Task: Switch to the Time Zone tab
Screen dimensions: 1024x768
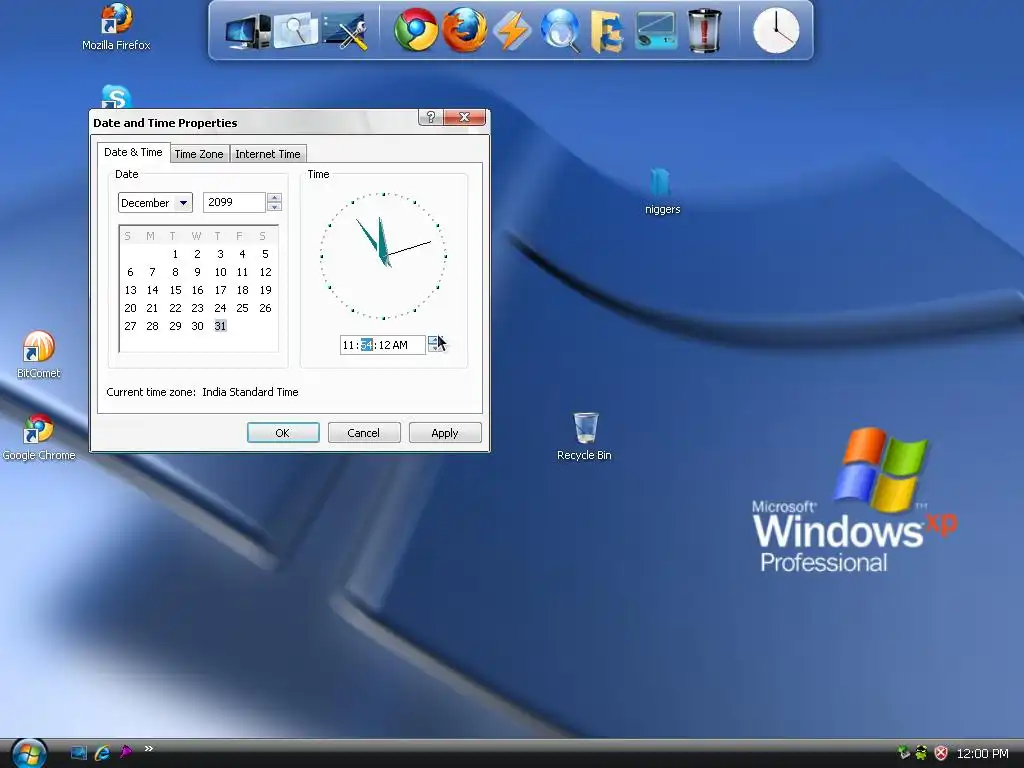Action: click(x=199, y=154)
